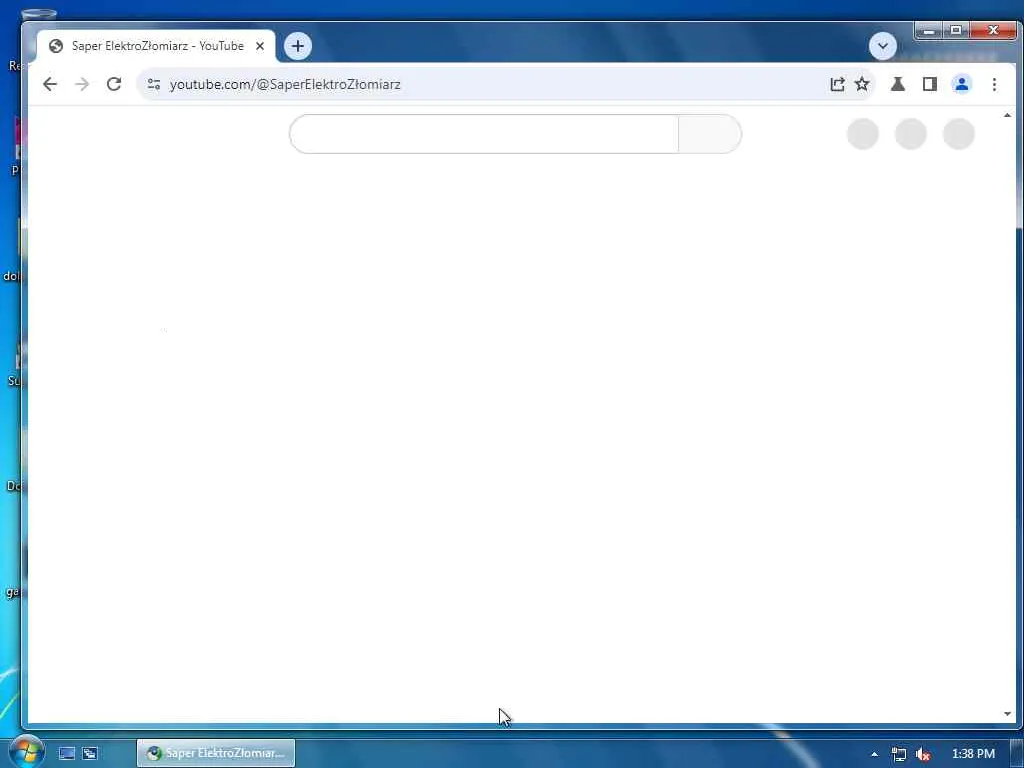The height and width of the screenshot is (768, 1024).
Task: Share this page via address bar icon
Action: click(837, 84)
